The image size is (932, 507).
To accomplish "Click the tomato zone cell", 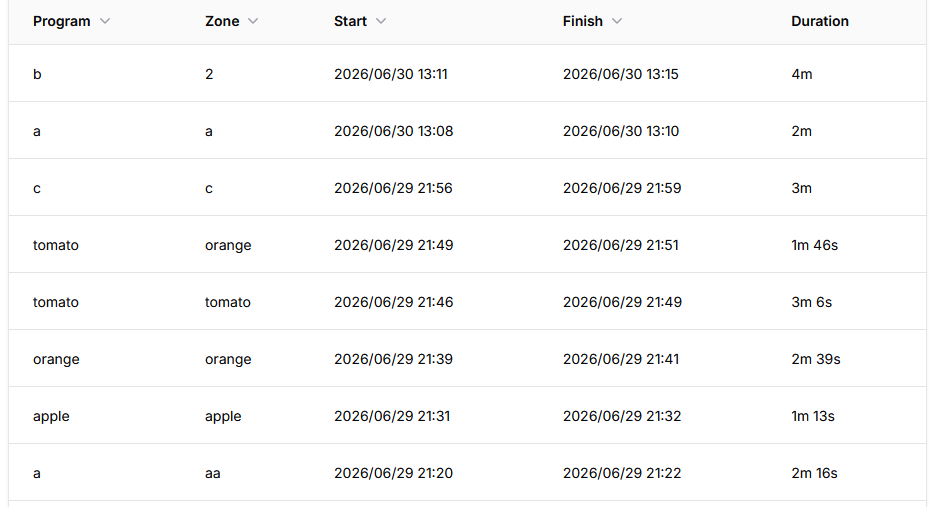I will (228, 302).
